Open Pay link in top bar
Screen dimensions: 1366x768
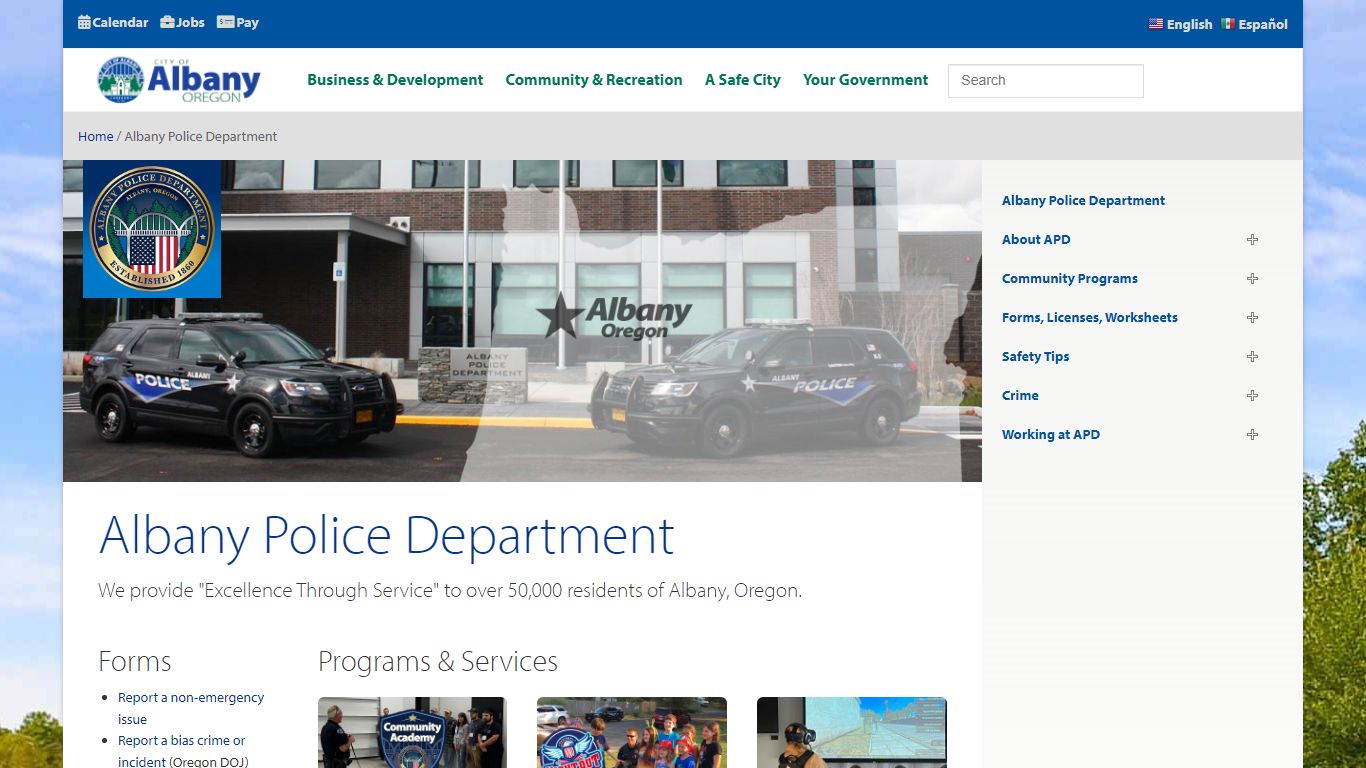coord(247,22)
